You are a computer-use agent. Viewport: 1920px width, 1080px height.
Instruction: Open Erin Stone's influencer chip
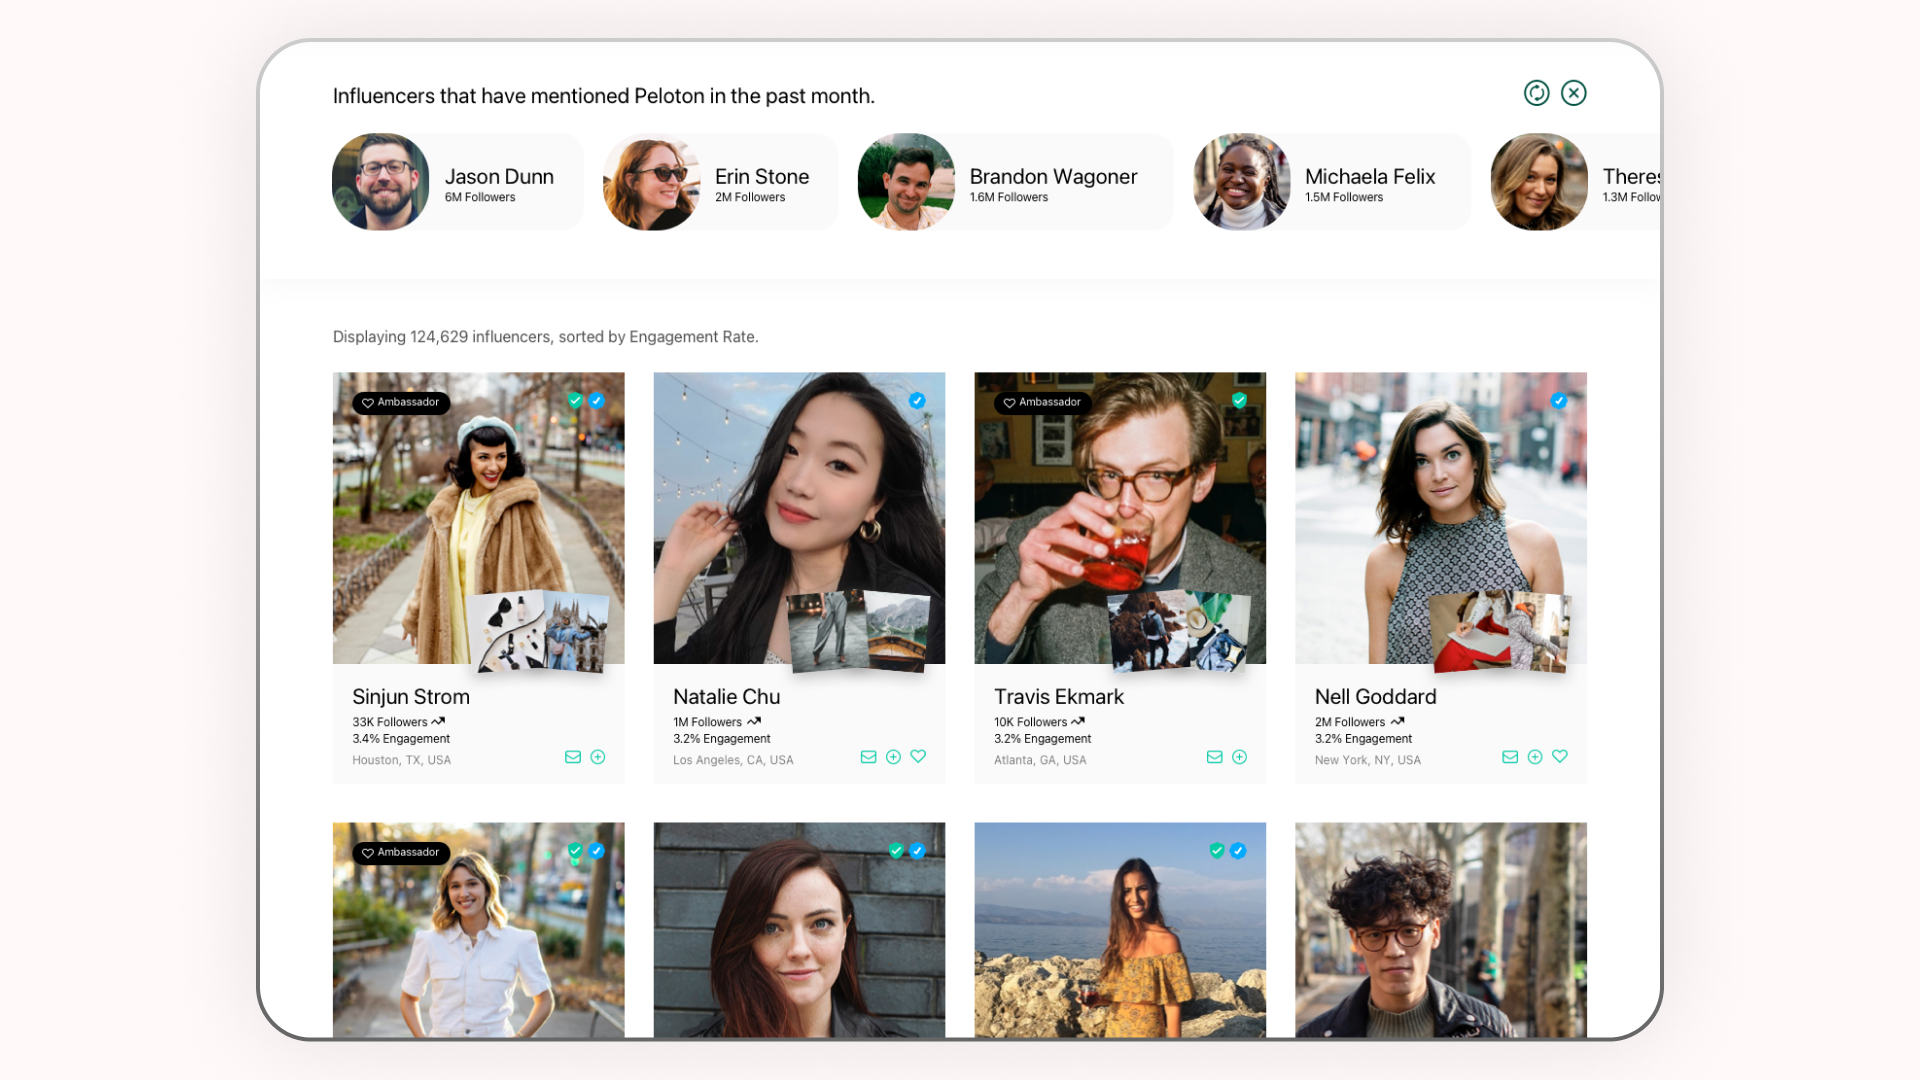(720, 182)
